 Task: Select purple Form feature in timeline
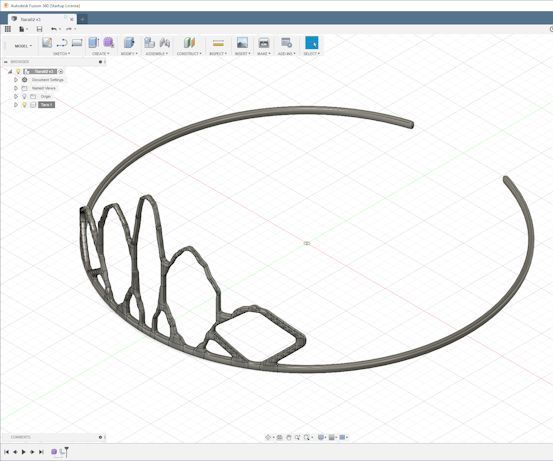(x=54, y=451)
